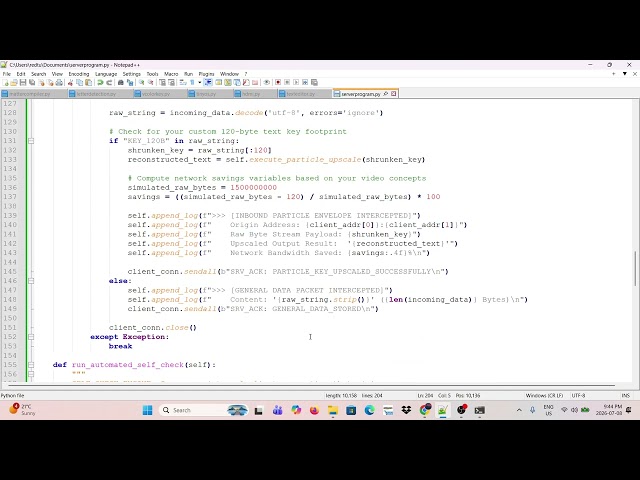
Task: Paste using the clipboard toolbar icon
Action: click(x=88, y=82)
